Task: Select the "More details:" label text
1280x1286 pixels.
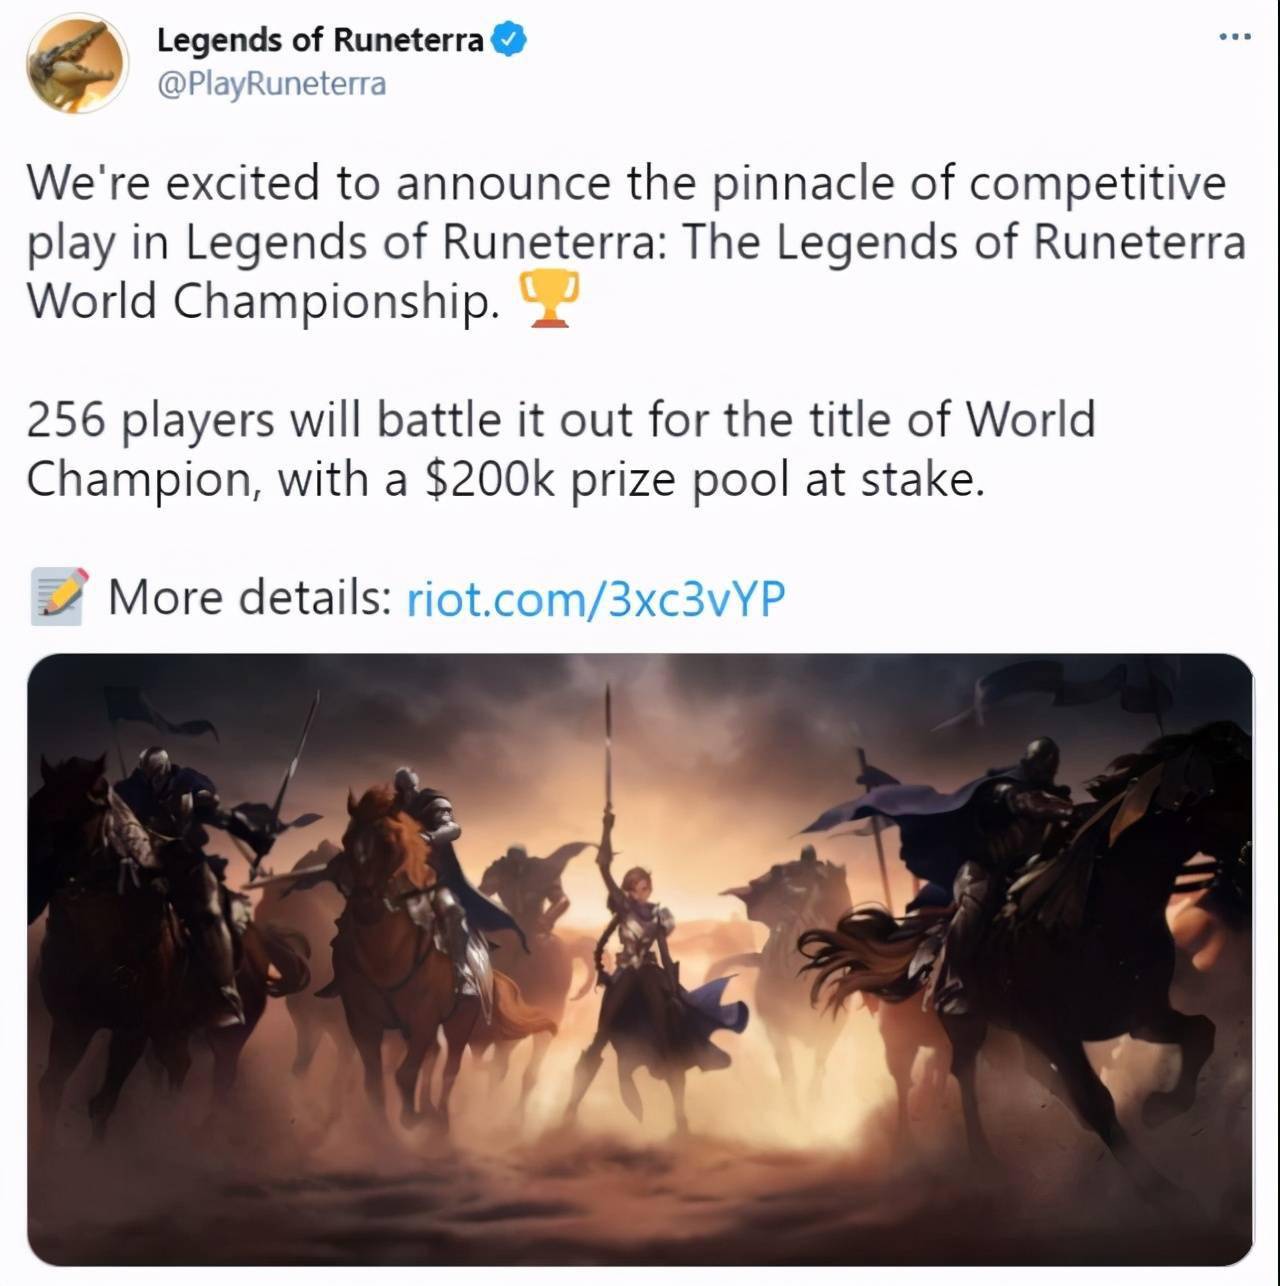Action: 249,598
